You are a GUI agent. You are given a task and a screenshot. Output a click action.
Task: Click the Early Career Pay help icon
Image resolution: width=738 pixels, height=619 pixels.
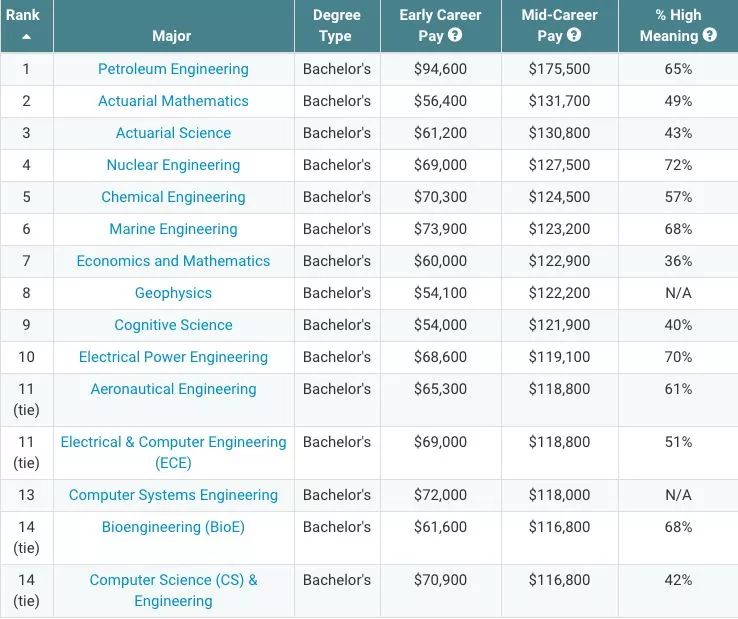[x=455, y=36]
